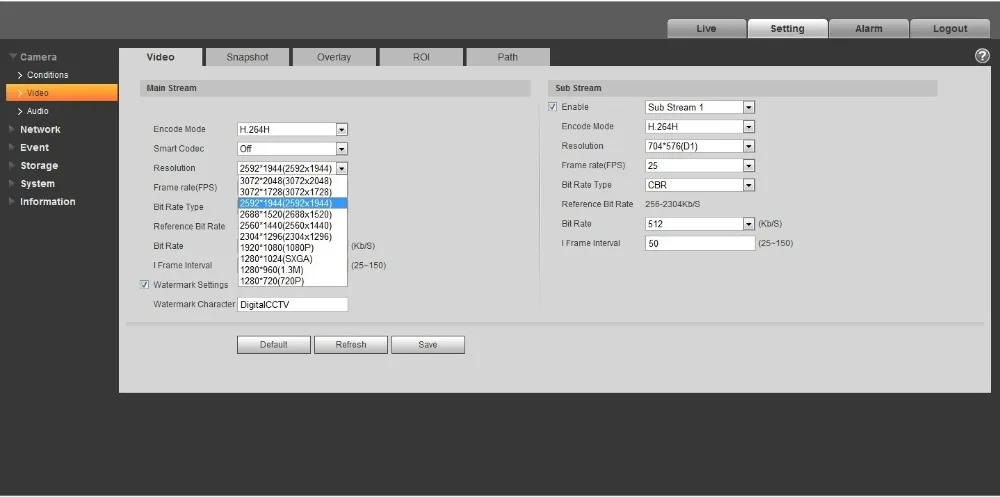This screenshot has height=497, width=1000.
Task: Expand the System menu section
Action: 37,184
